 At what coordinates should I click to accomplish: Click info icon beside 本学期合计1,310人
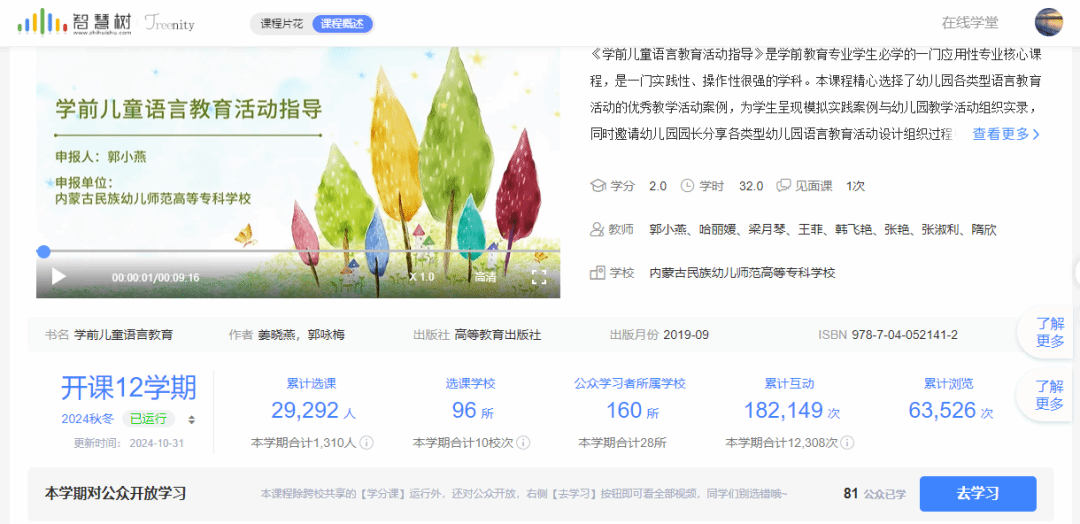click(366, 443)
